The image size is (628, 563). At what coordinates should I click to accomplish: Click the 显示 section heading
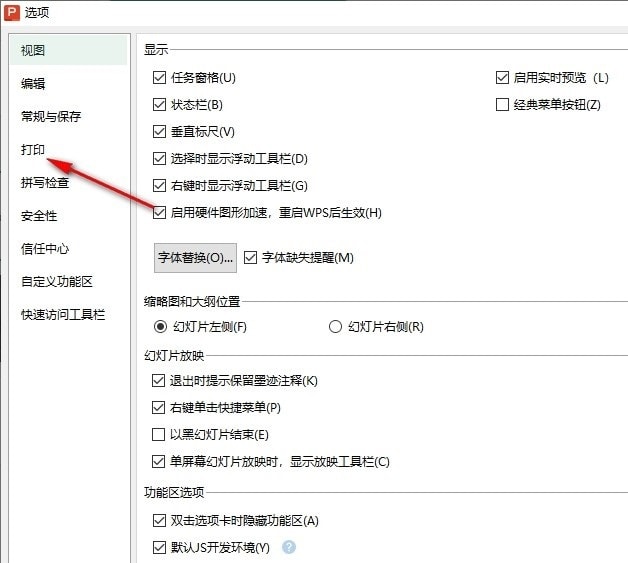156,50
